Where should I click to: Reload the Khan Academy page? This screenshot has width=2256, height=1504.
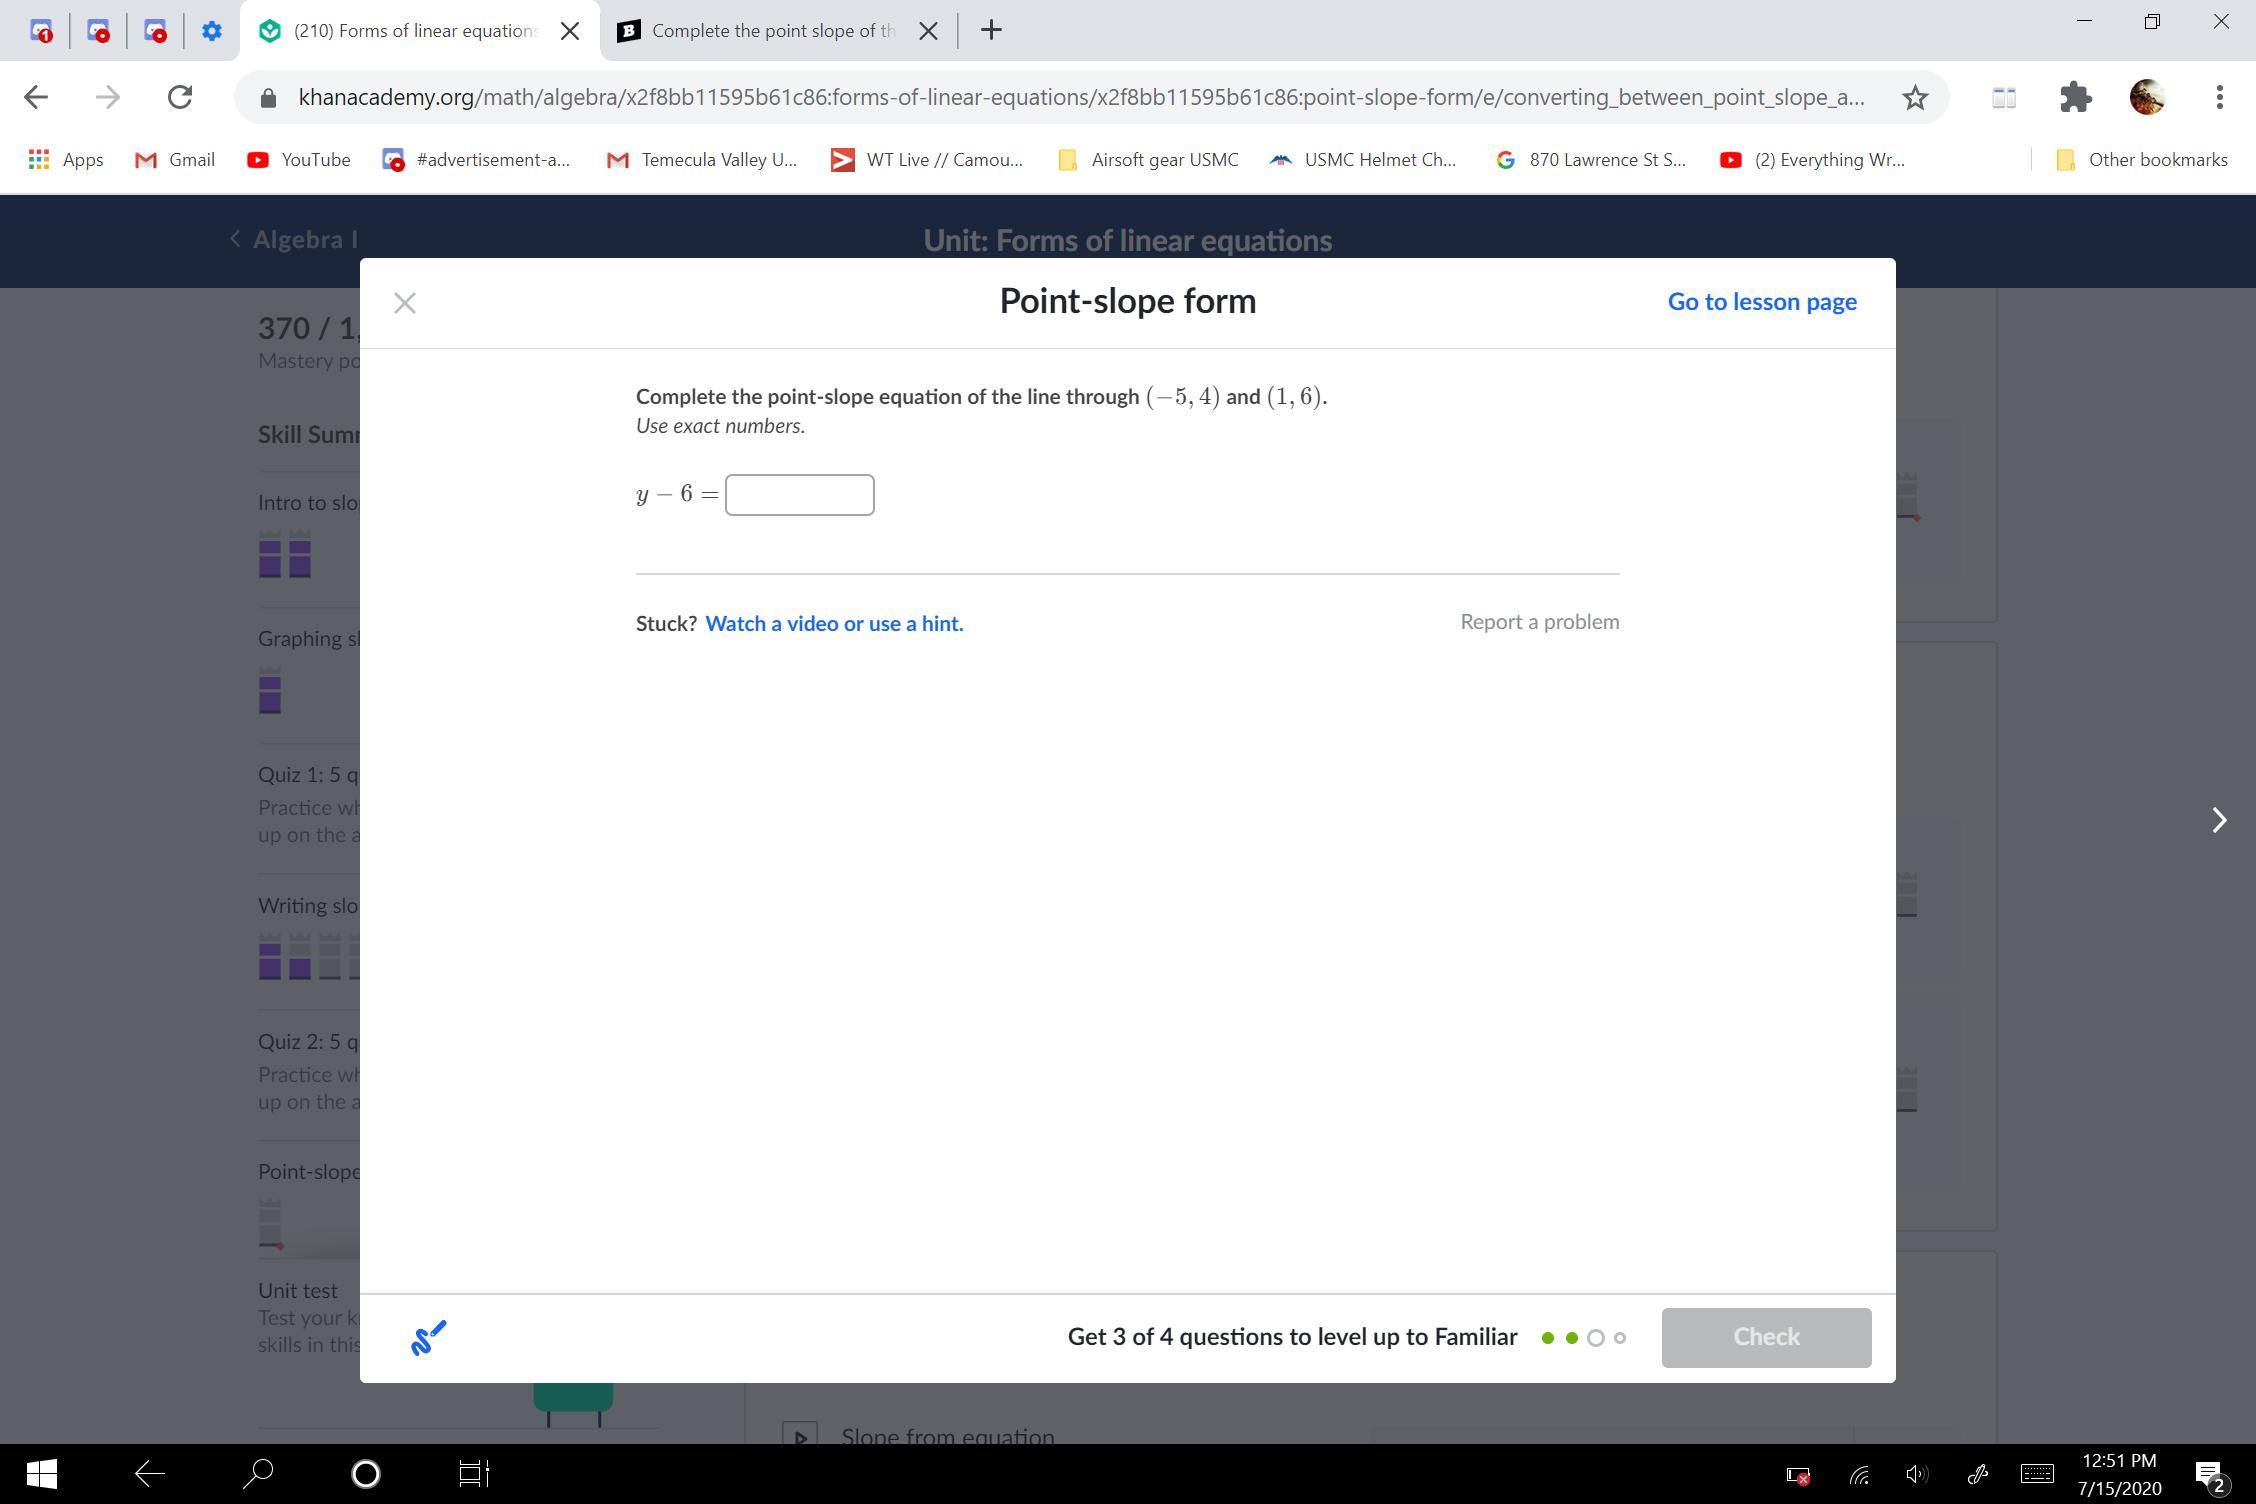[x=180, y=97]
